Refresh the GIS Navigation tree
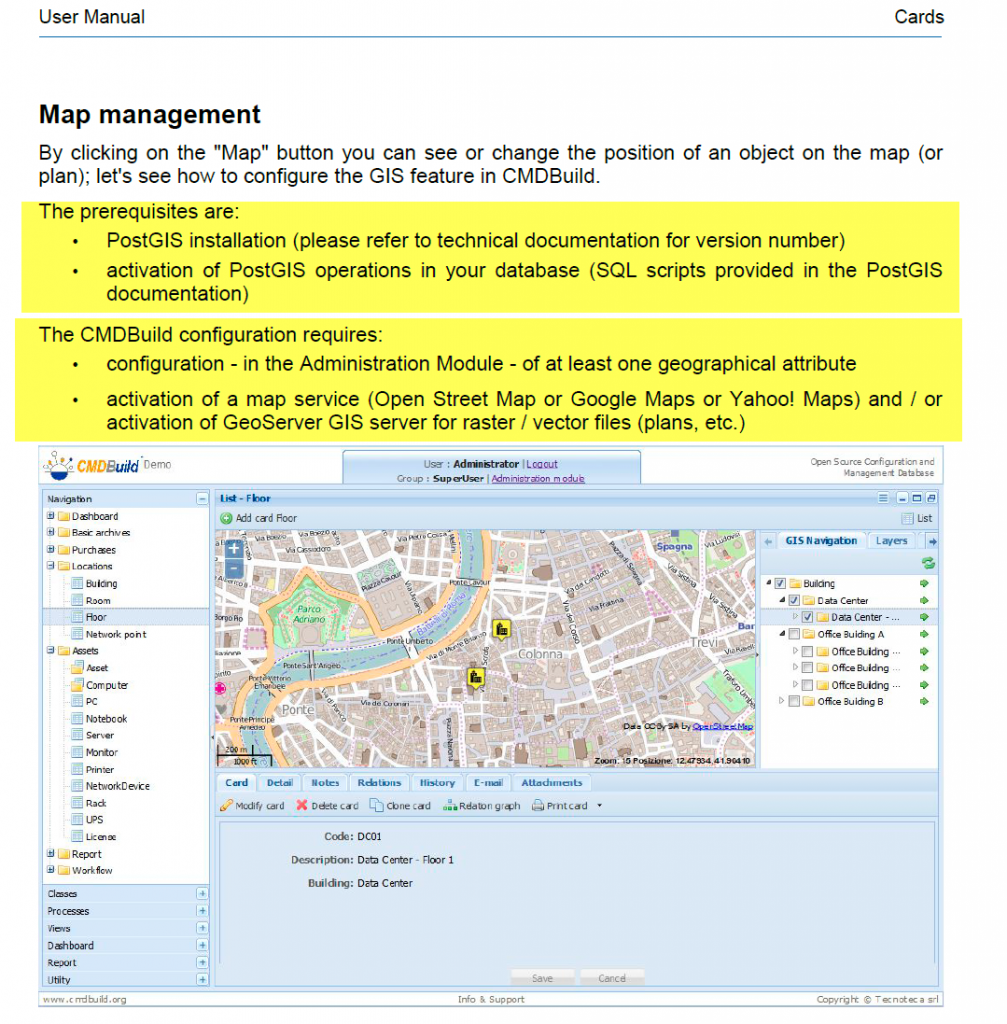 click(x=928, y=562)
